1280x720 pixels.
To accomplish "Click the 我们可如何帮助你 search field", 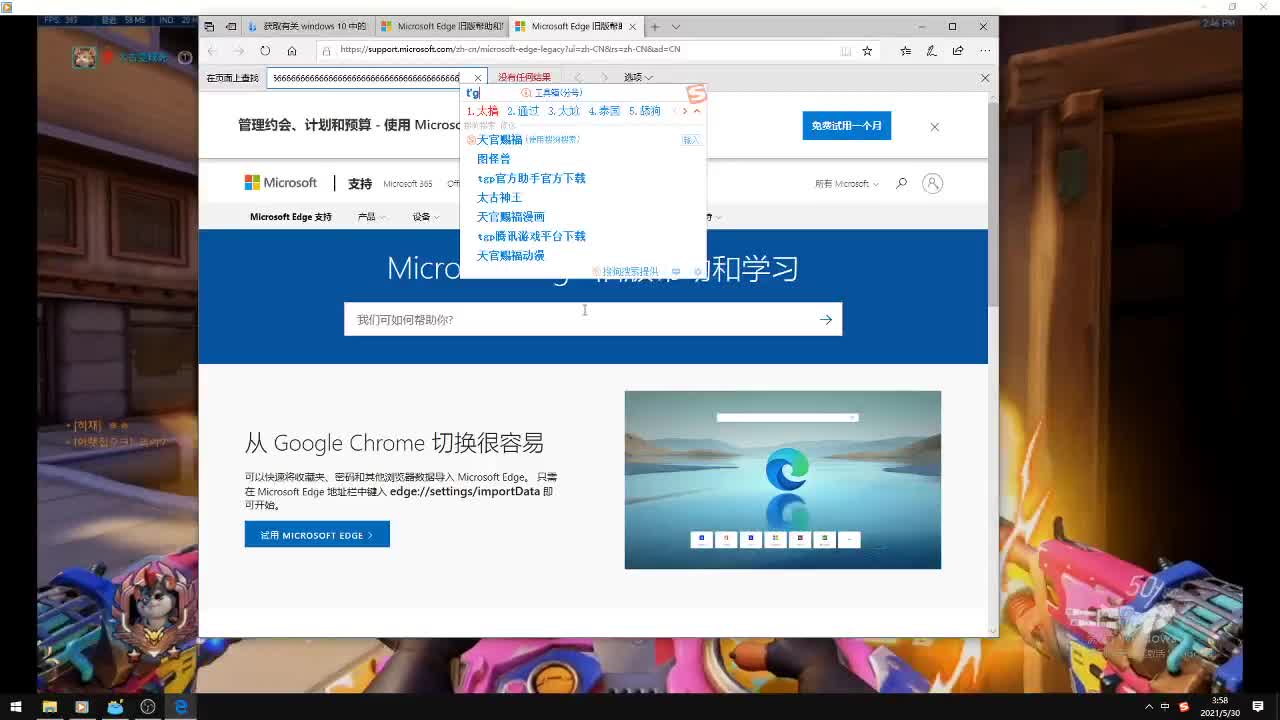I will tap(580, 319).
